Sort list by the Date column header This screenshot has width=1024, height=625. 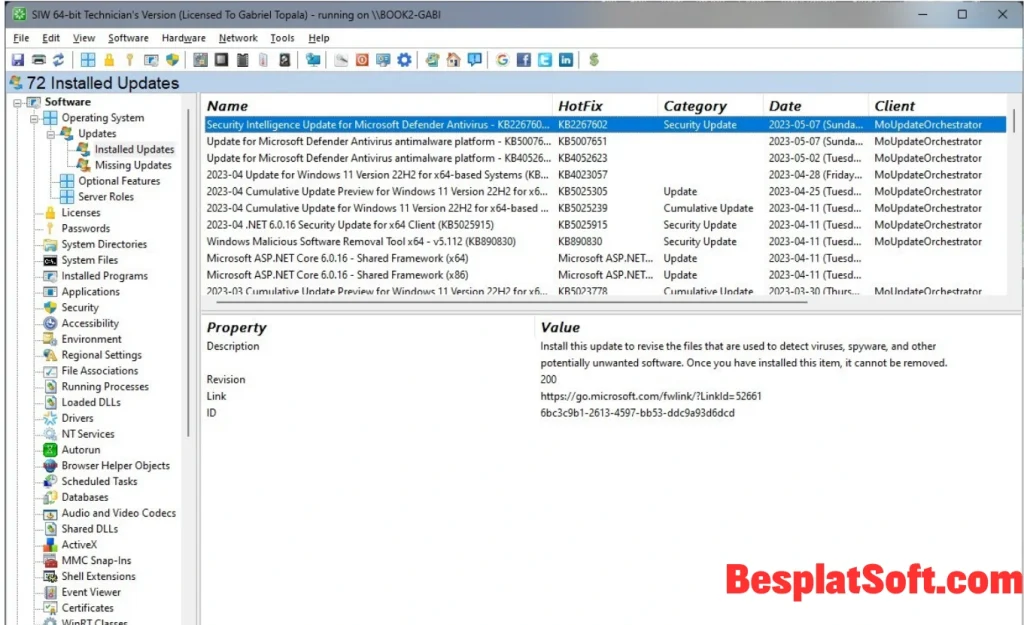click(785, 106)
